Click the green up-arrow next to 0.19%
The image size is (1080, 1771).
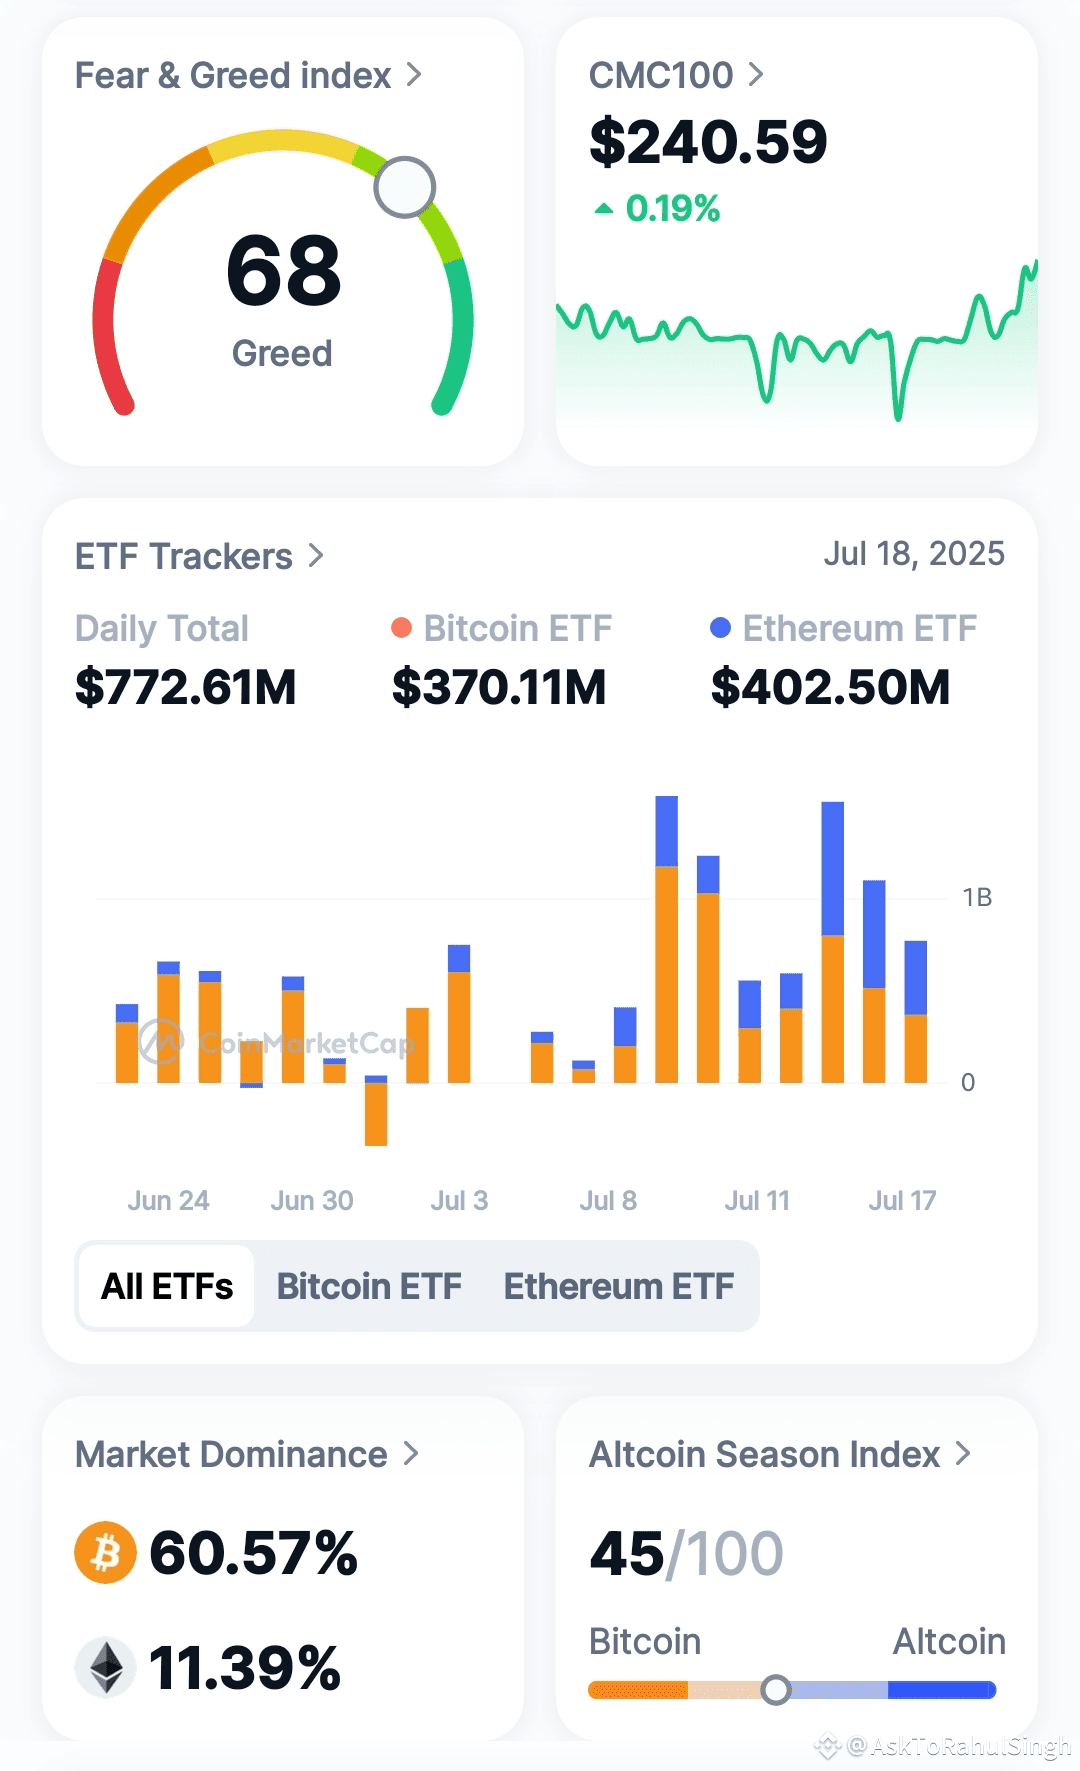tap(603, 209)
